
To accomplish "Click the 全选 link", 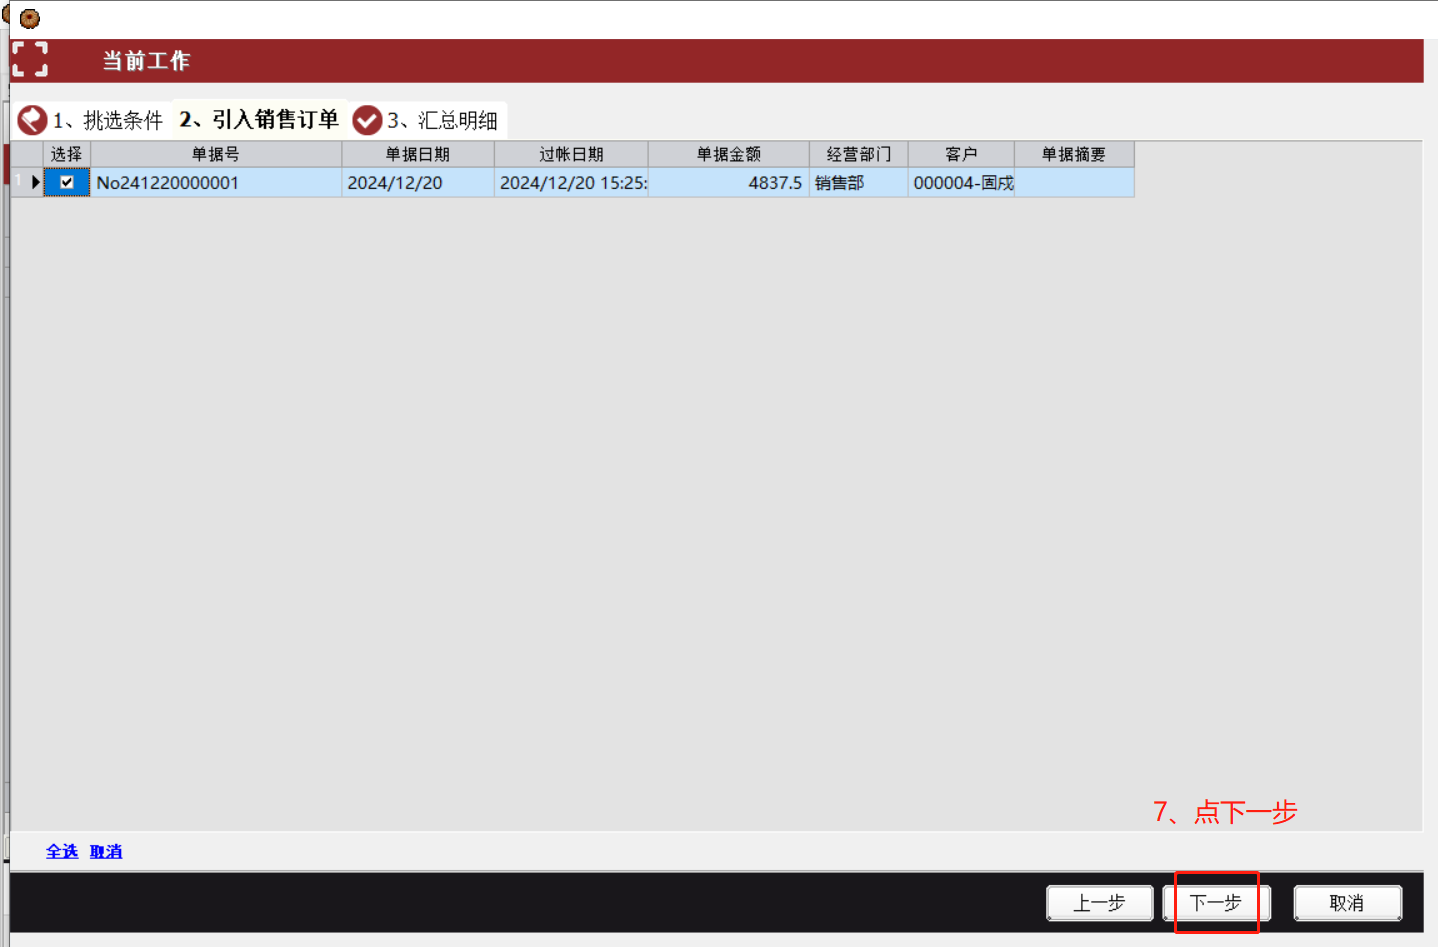I will click(62, 851).
